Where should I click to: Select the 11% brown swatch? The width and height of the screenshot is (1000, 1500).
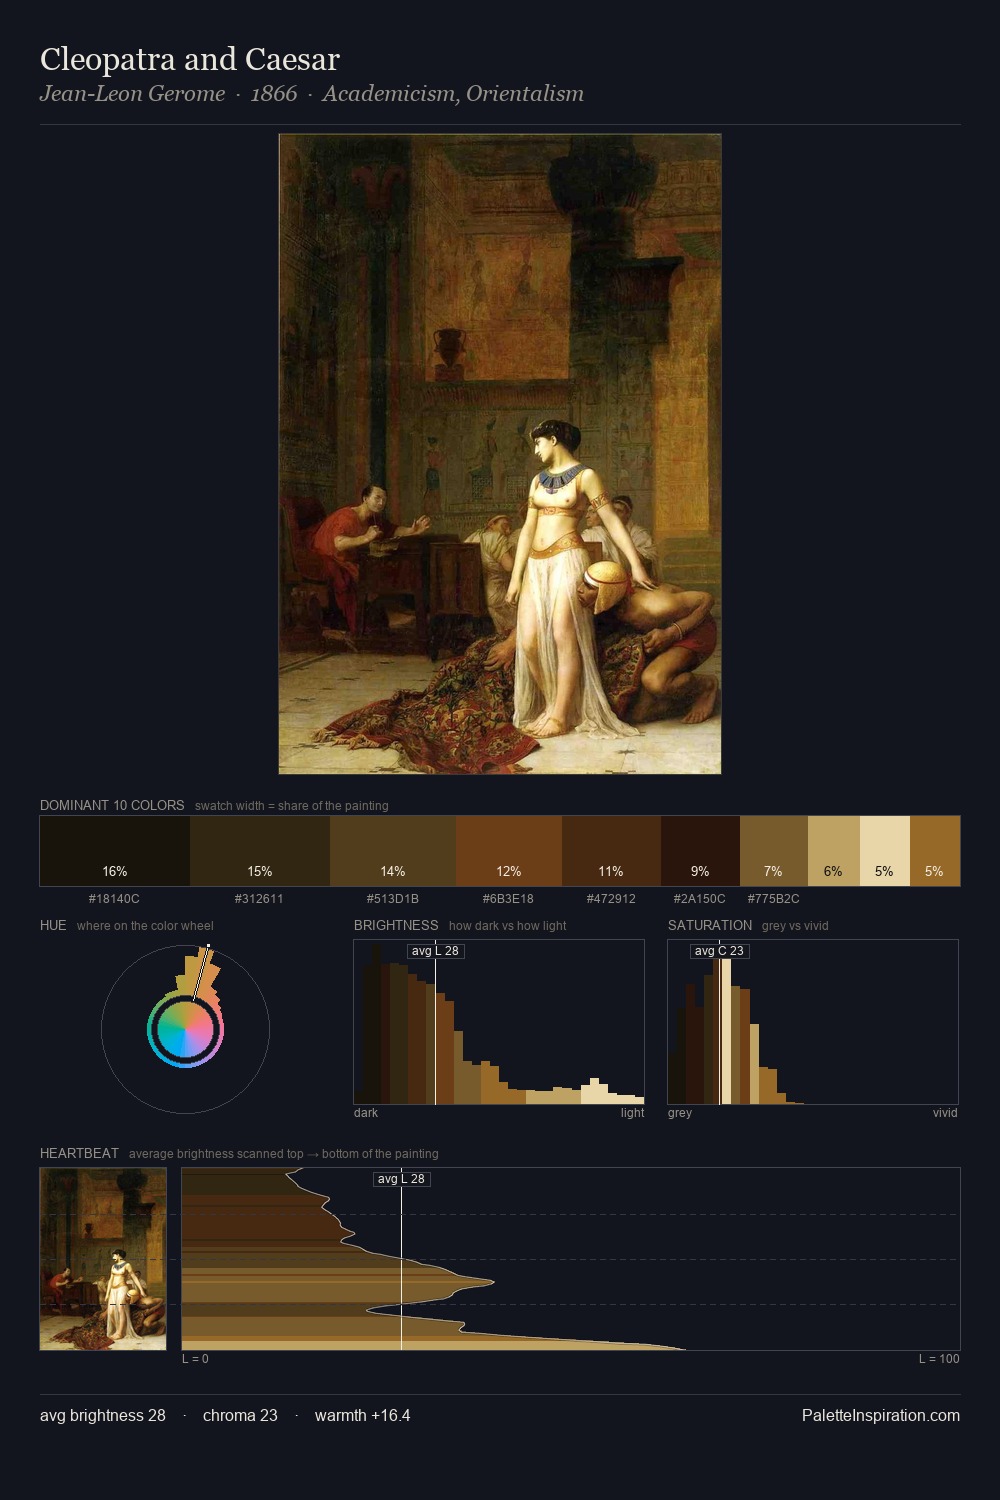[x=611, y=851]
